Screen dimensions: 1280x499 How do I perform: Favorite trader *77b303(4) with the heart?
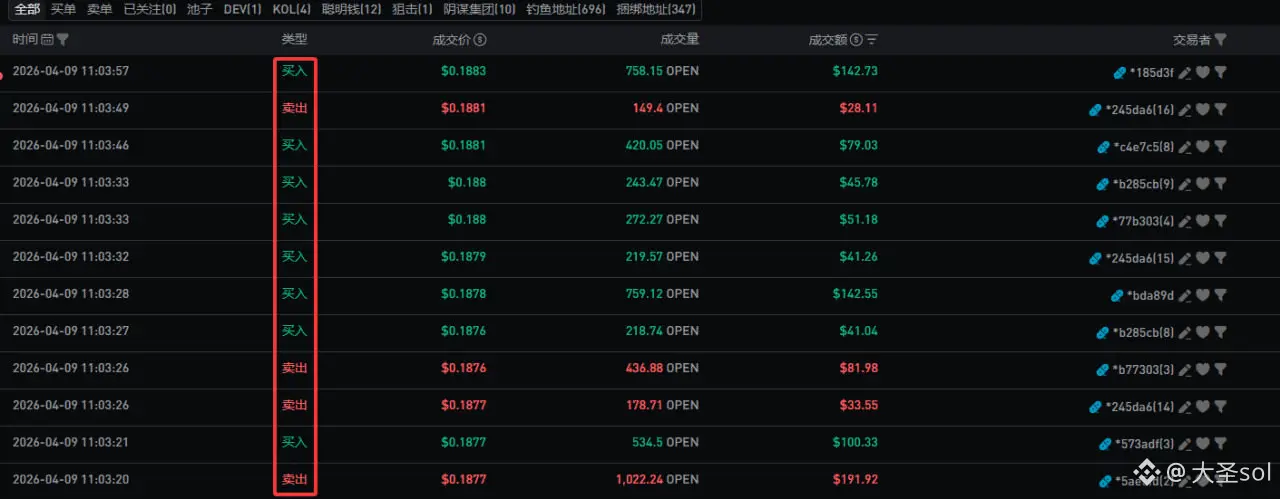1203,220
